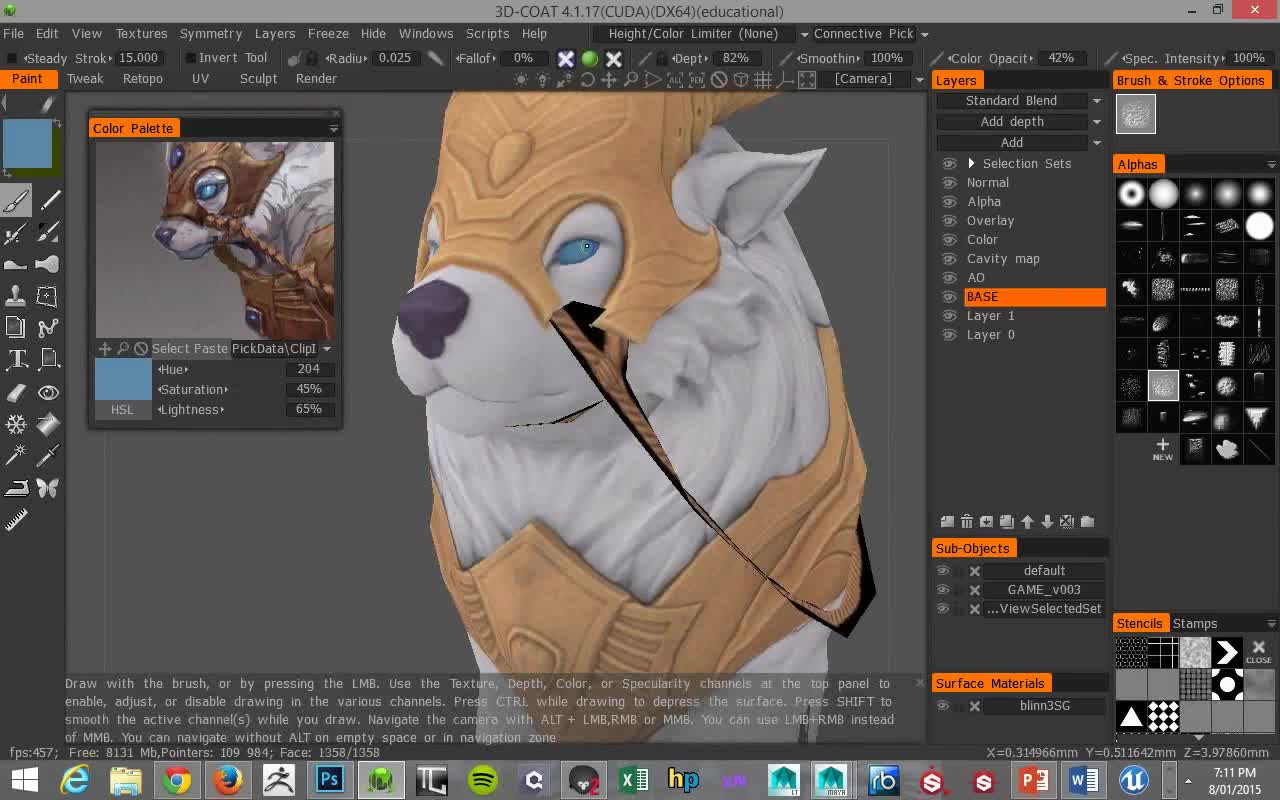The height and width of the screenshot is (800, 1280).
Task: Add a new alpha with NEW button
Action: pyautogui.click(x=1162, y=449)
